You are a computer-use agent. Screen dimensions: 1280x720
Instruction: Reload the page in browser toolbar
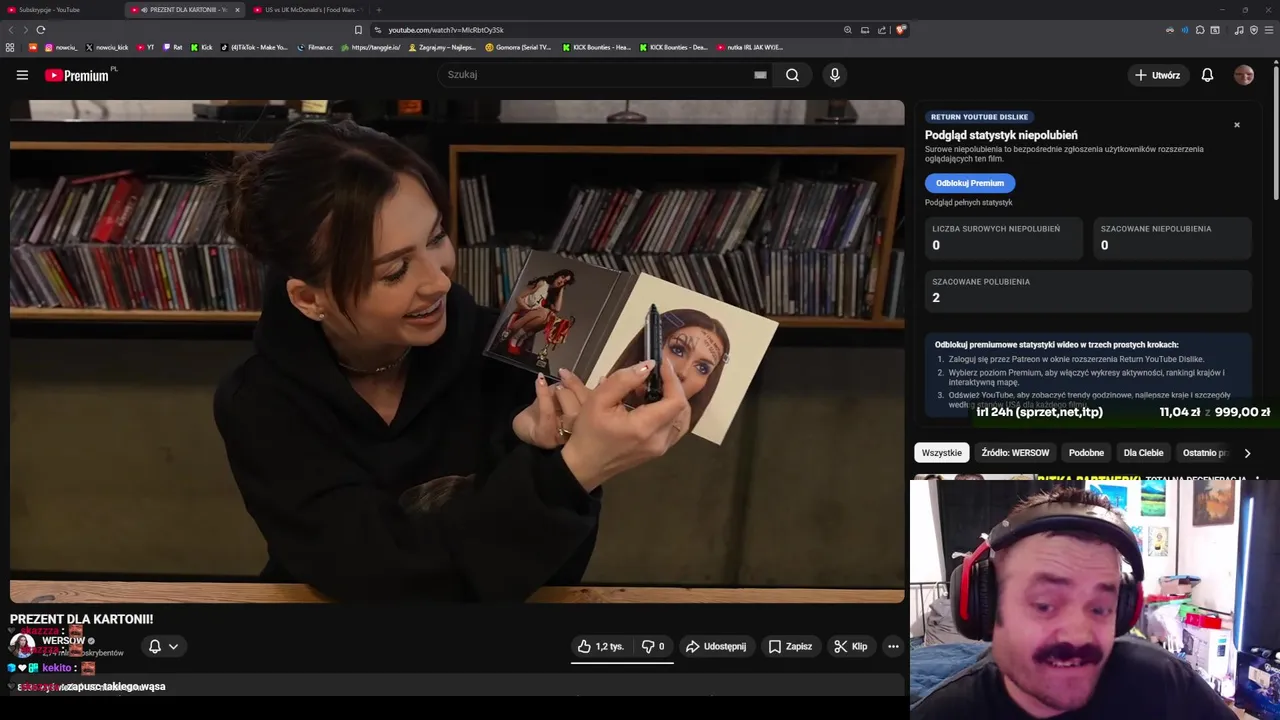click(40, 30)
